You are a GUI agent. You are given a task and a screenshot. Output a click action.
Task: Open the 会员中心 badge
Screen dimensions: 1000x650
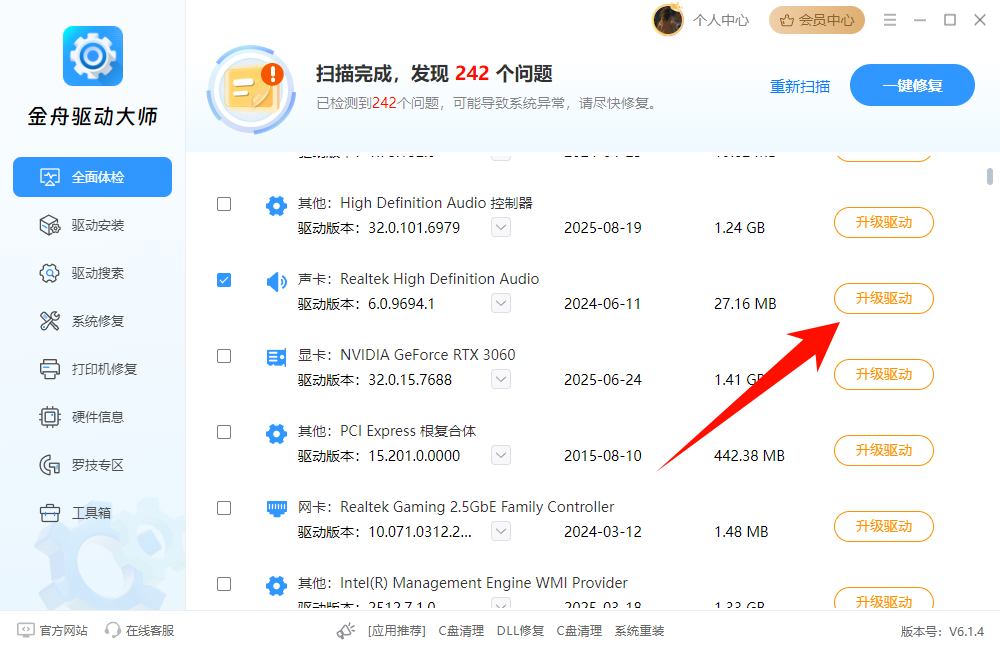point(817,20)
